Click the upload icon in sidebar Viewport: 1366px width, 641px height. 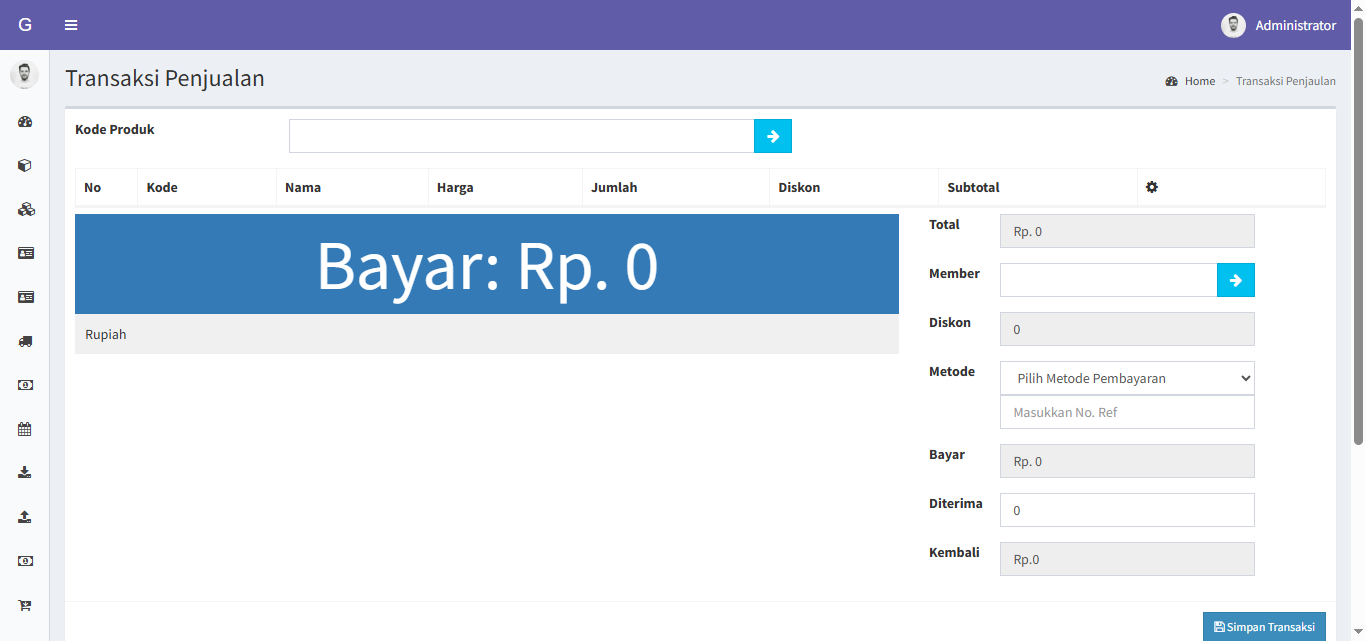click(x=25, y=517)
